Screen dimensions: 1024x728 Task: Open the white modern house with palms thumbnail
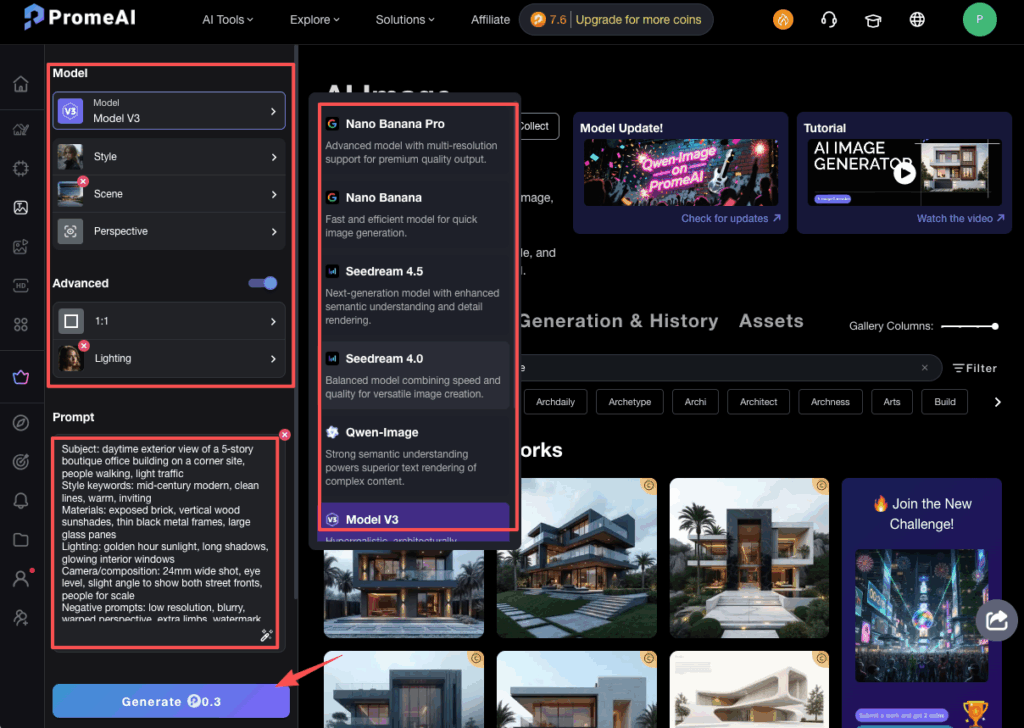pyautogui.click(x=749, y=558)
